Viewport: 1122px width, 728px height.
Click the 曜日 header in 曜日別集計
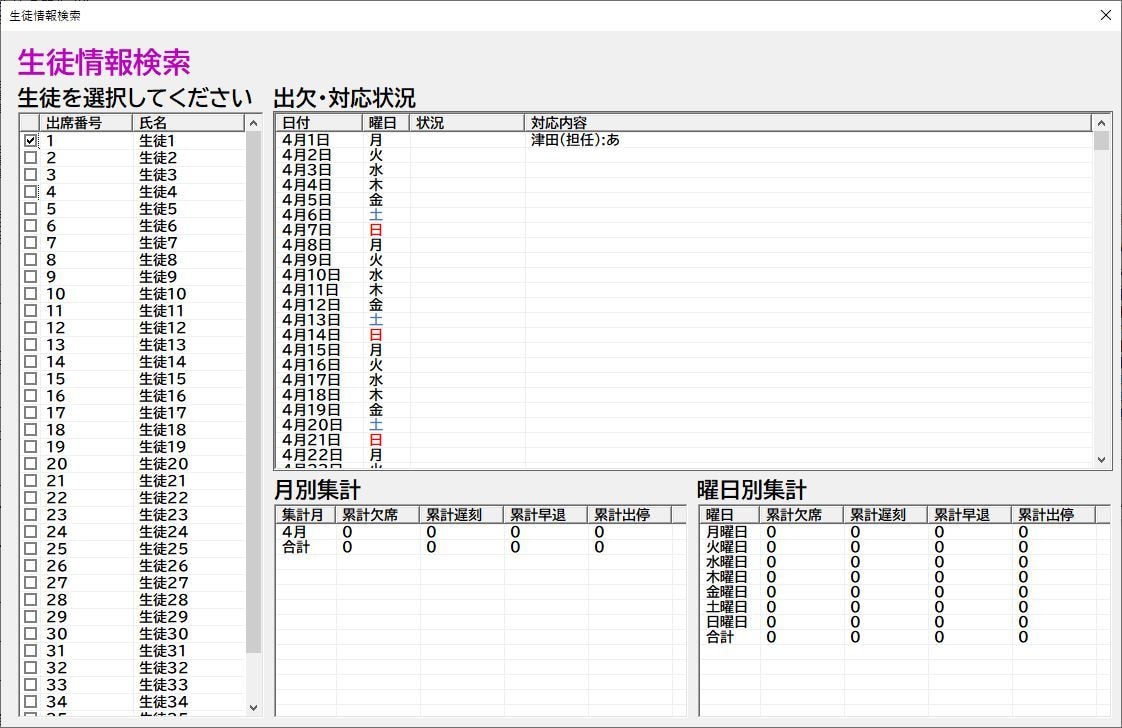point(729,515)
